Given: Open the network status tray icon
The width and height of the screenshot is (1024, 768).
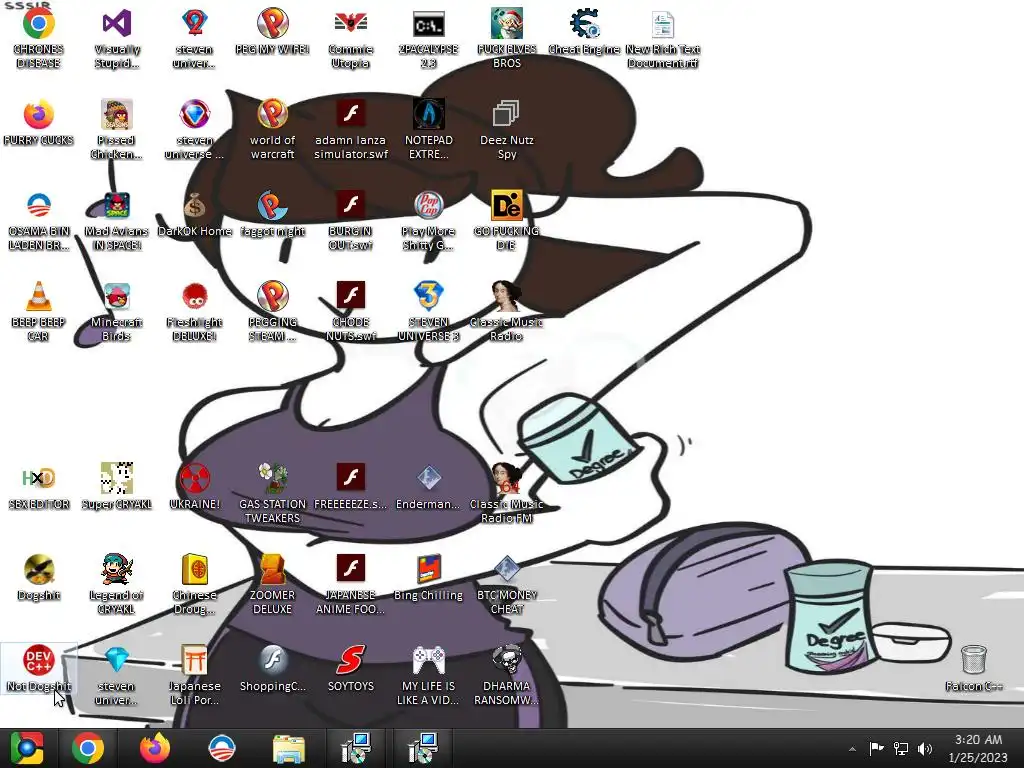Looking at the screenshot, I should coord(901,748).
